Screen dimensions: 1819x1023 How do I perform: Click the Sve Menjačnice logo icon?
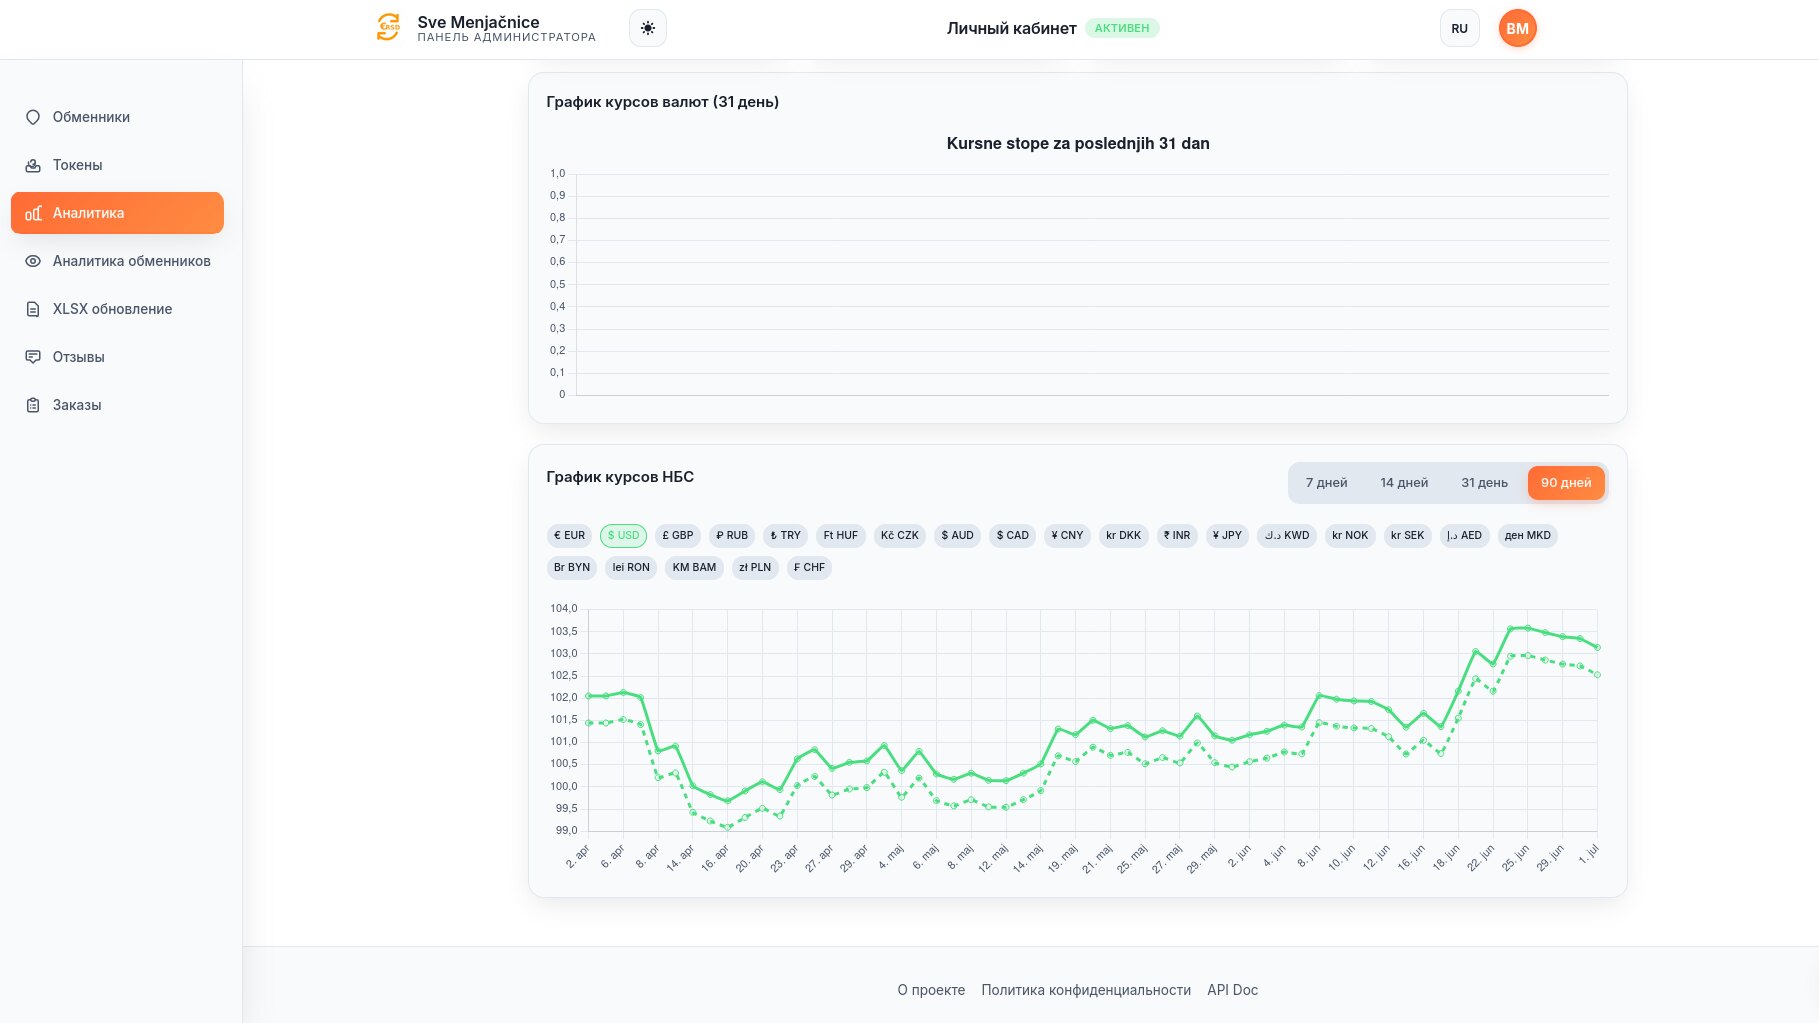coord(388,28)
